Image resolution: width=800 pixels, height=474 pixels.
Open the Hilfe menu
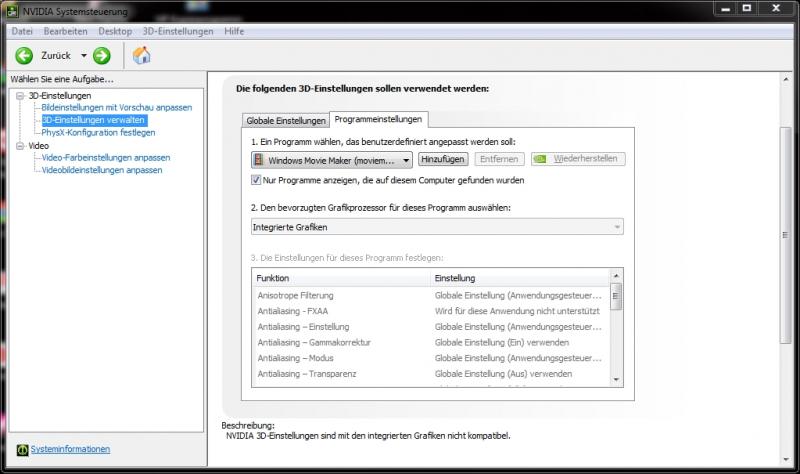[x=234, y=31]
